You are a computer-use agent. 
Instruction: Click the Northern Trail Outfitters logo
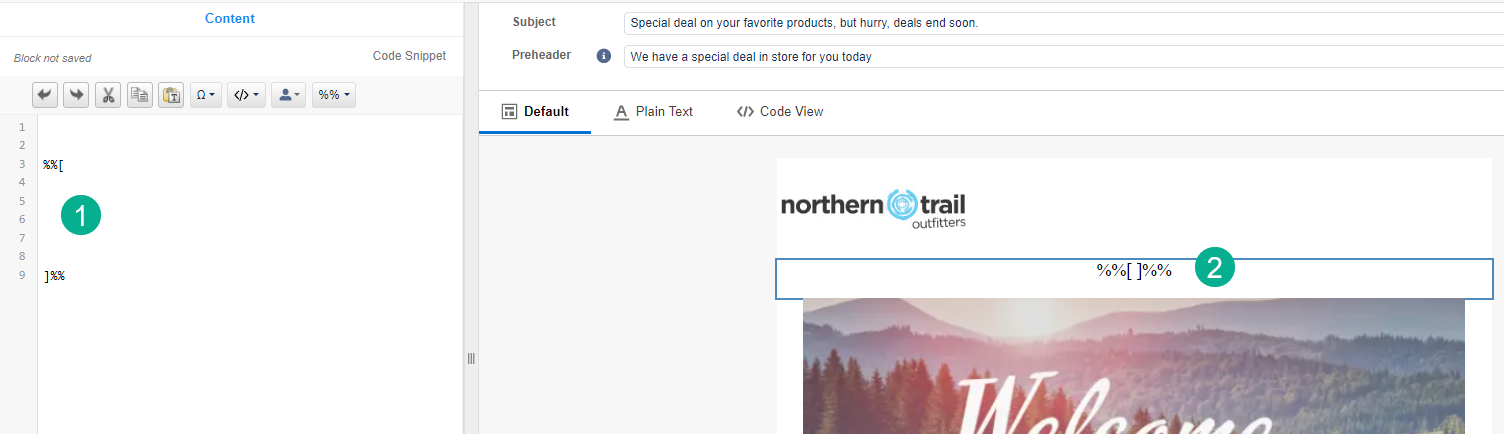coord(873,209)
